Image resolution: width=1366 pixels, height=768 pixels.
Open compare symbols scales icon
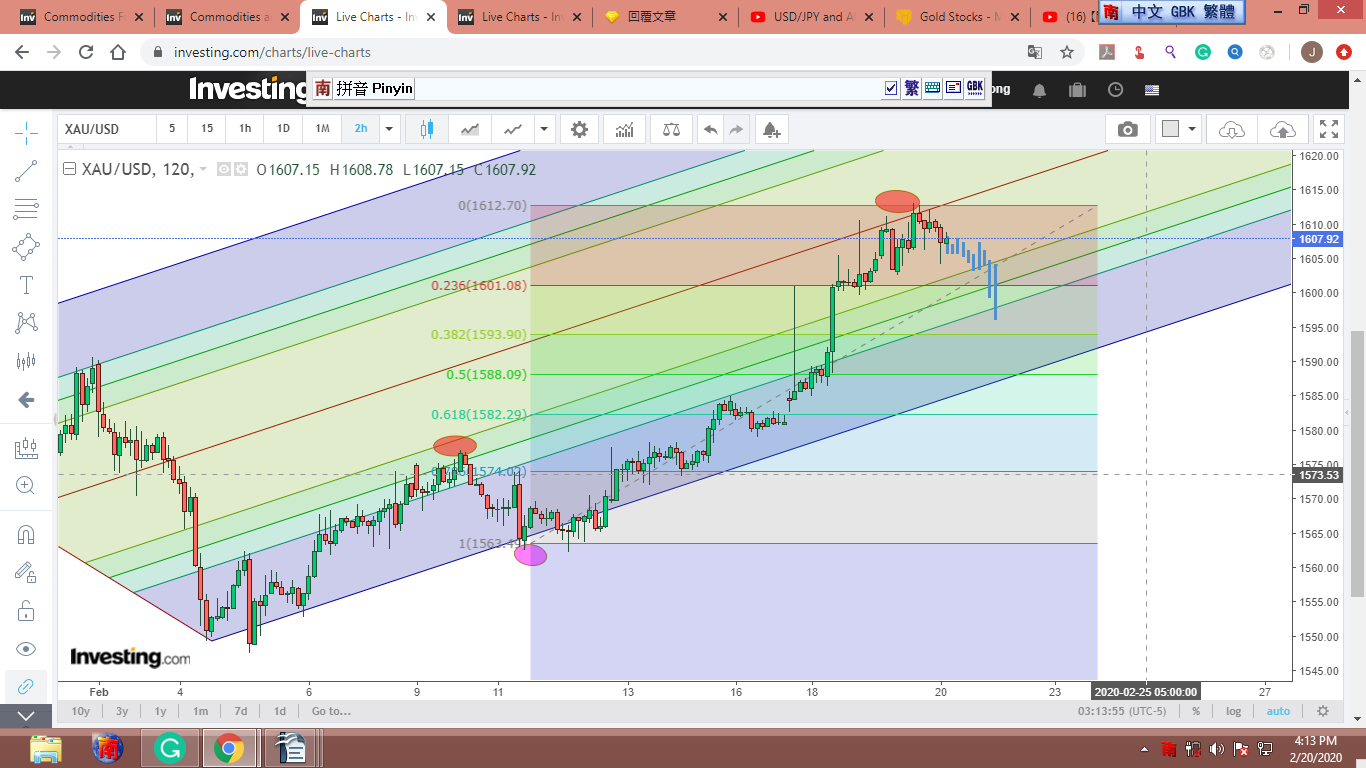click(x=670, y=129)
